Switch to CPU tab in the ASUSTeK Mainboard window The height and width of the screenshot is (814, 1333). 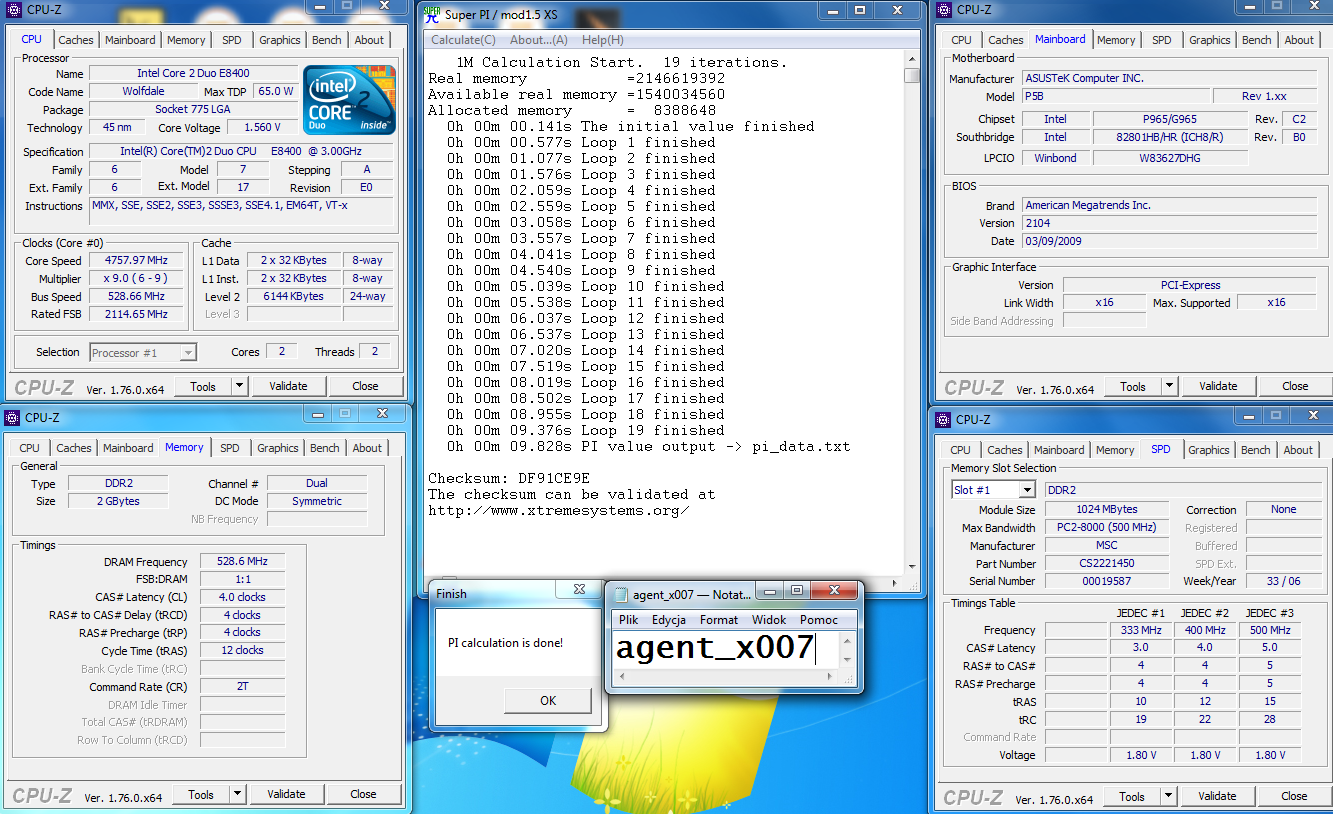coord(961,40)
